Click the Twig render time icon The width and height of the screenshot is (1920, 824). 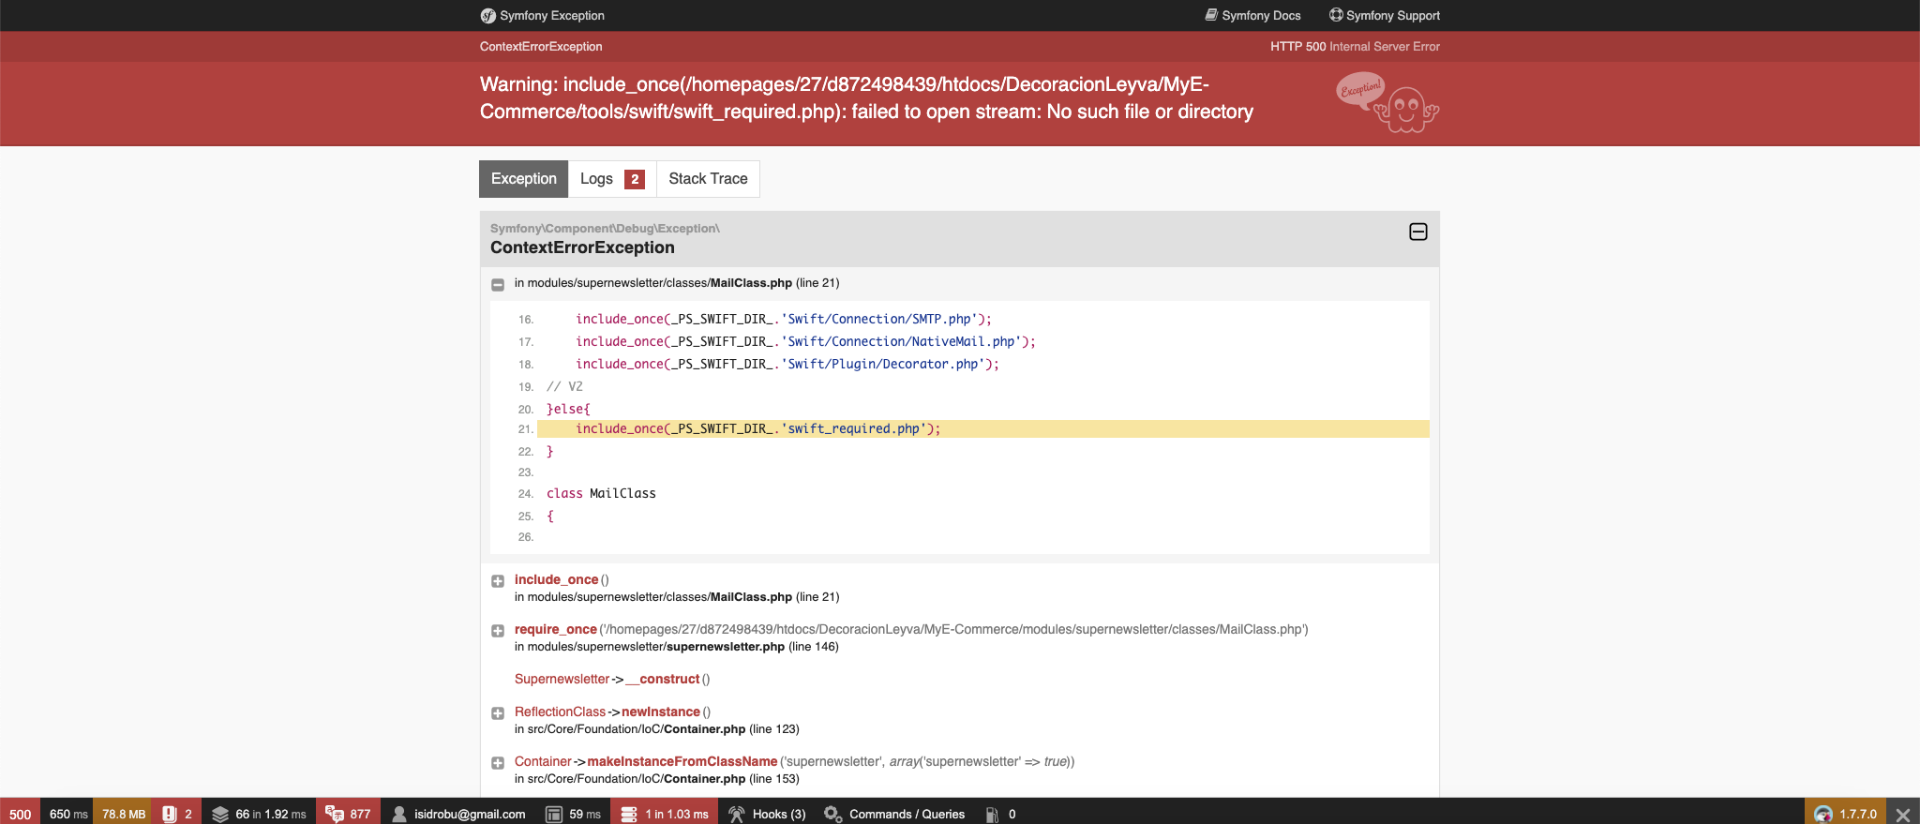coord(554,814)
